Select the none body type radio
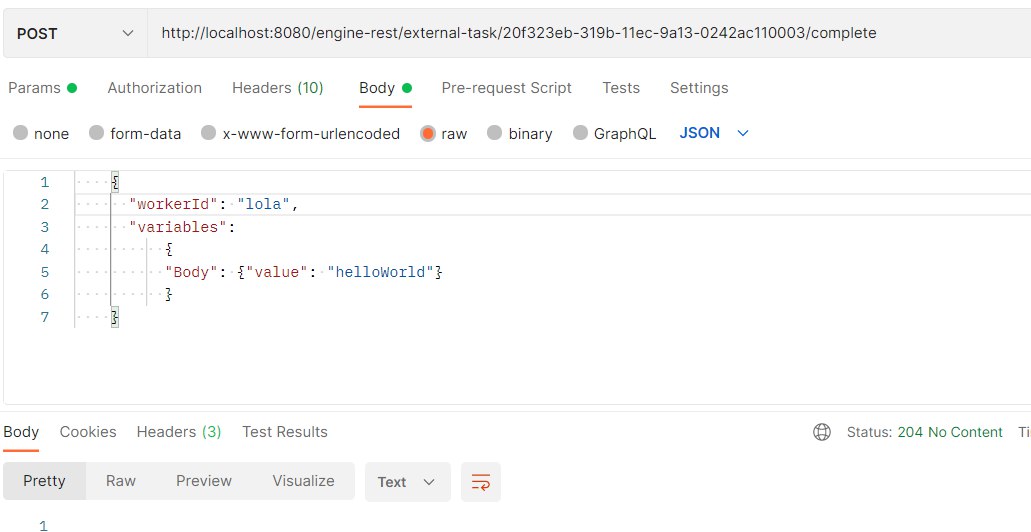 20,133
